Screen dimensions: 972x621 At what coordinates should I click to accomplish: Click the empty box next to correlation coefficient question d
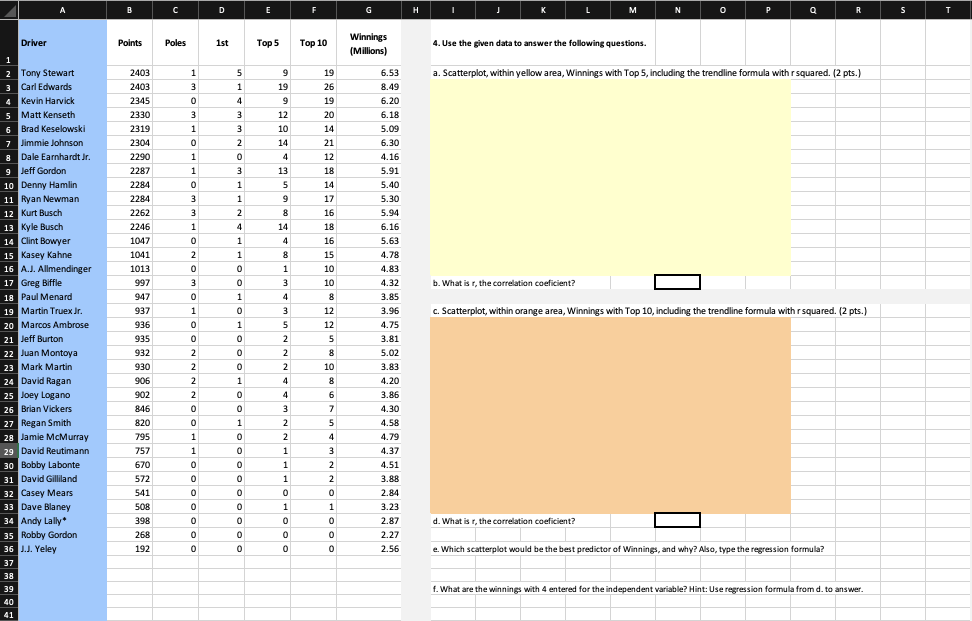[676, 520]
